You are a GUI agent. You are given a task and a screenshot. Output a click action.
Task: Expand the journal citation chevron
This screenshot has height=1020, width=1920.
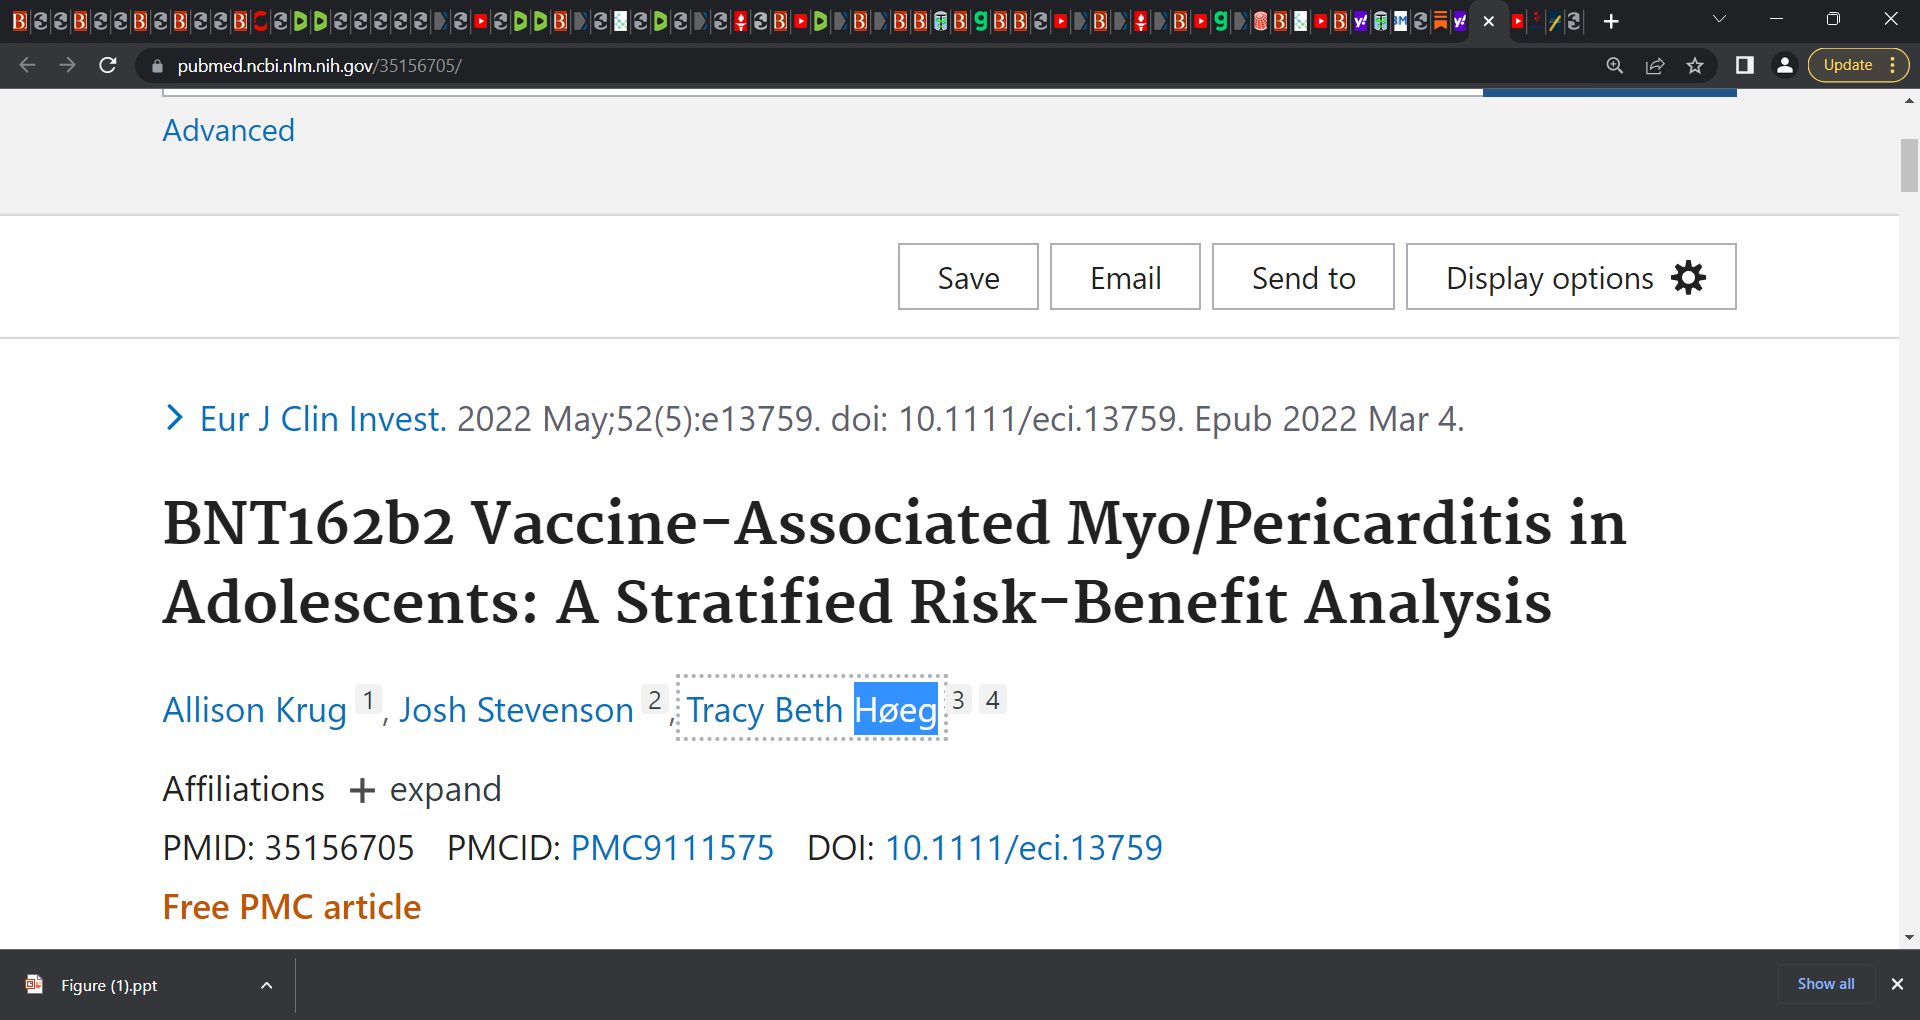click(175, 418)
